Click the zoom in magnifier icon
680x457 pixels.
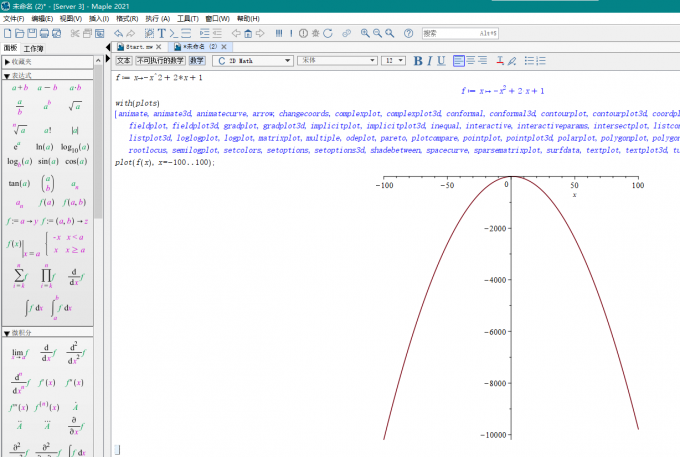pos(365,33)
